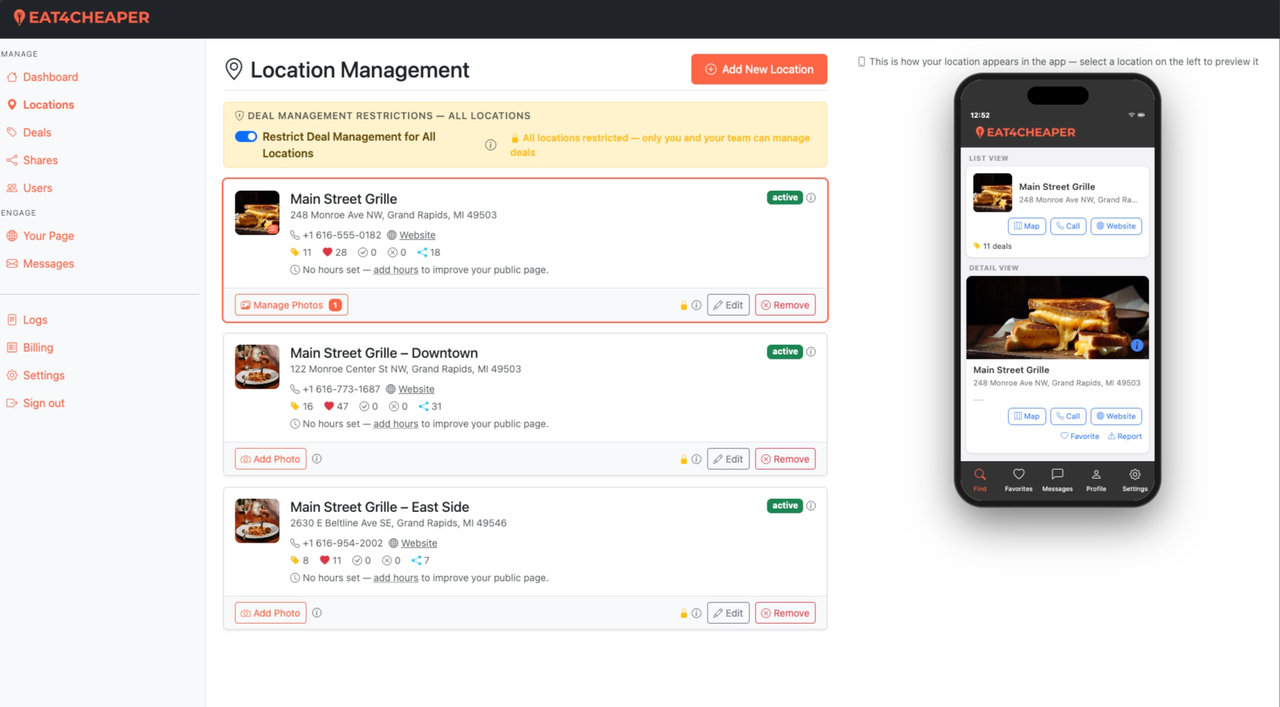Tap Profile tab in phone preview

point(1096,480)
